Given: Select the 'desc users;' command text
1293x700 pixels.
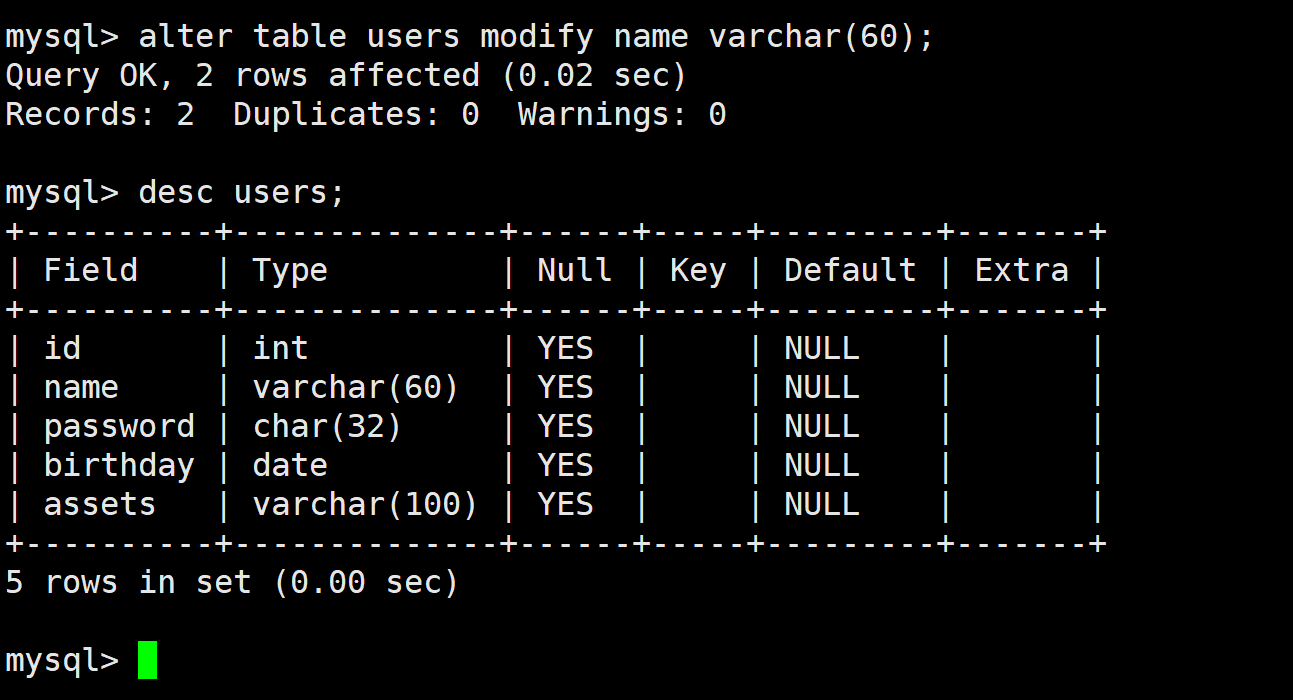Looking at the screenshot, I should click(x=242, y=192).
